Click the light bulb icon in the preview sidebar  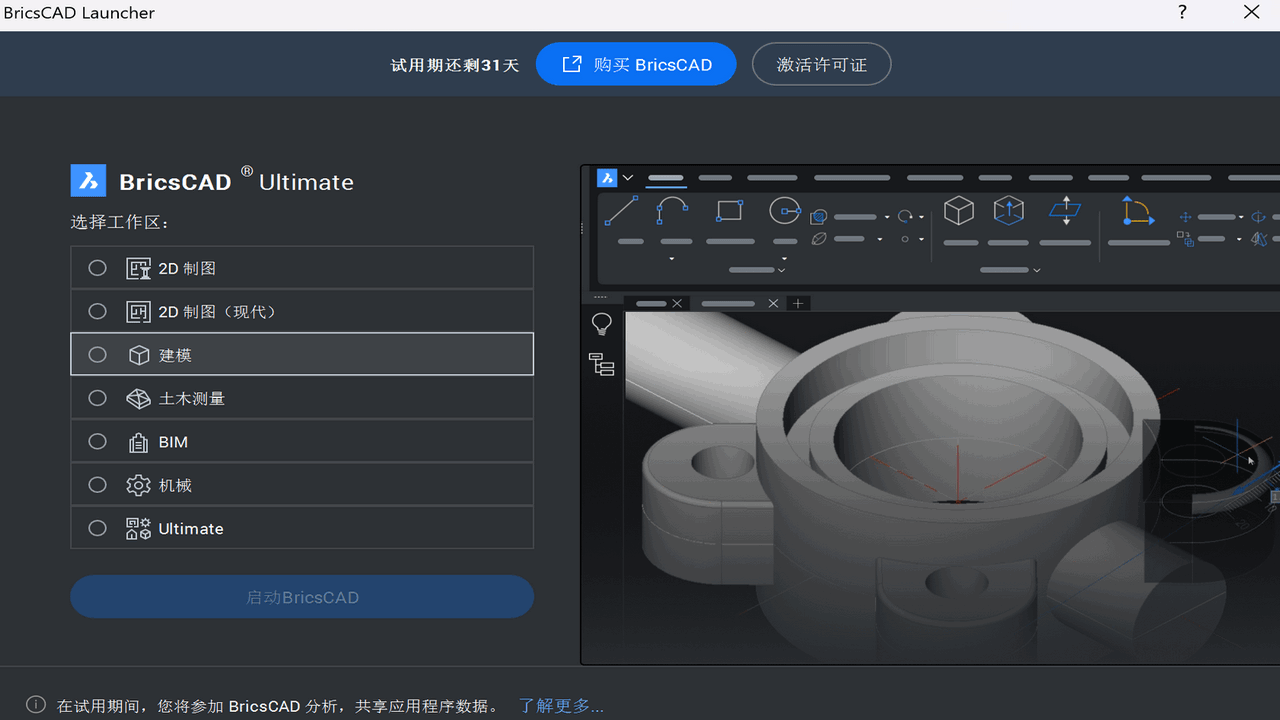(602, 323)
